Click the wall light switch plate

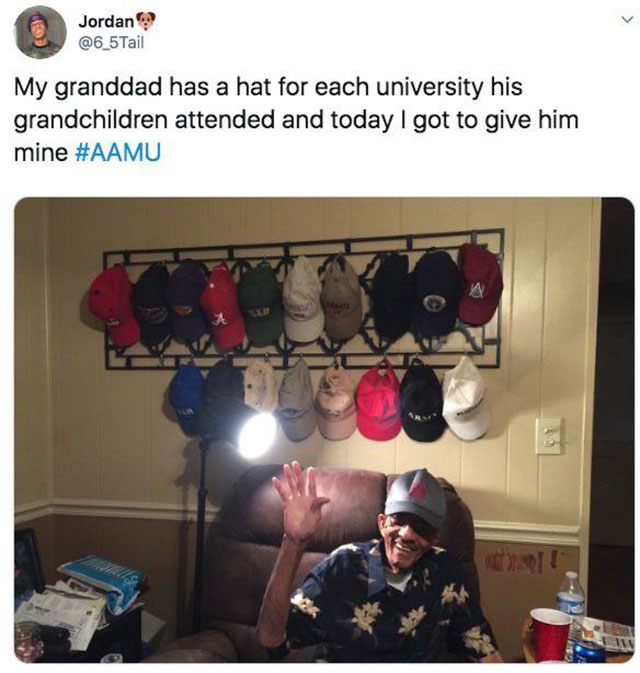click(549, 437)
